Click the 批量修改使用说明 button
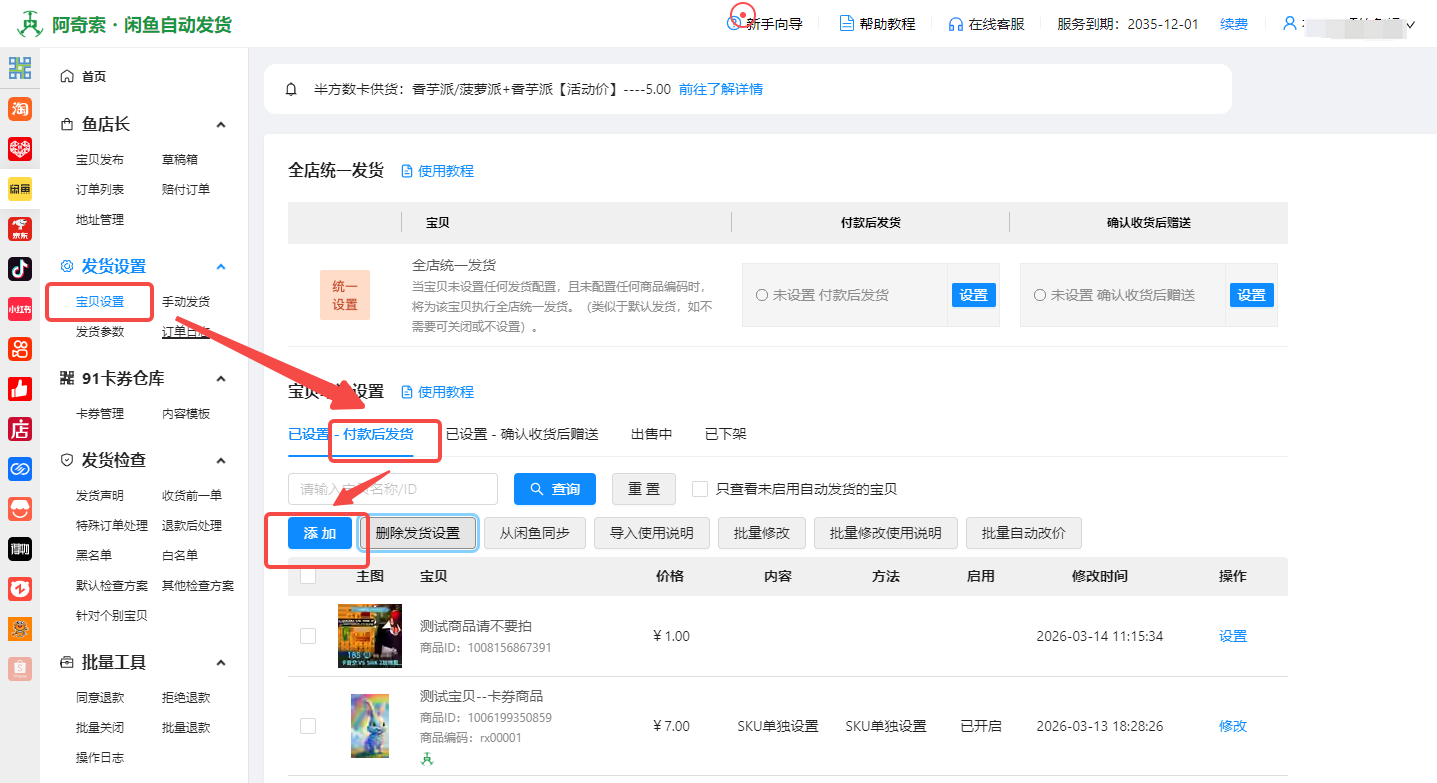1437x783 pixels. (885, 533)
